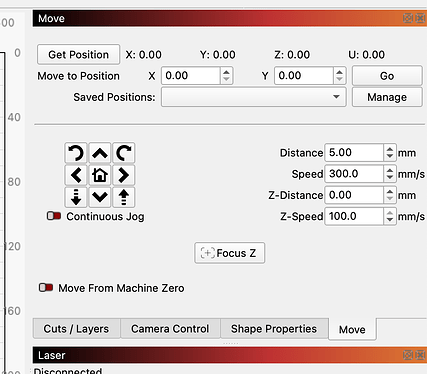Click the Focus Z button
The image size is (427, 374).
[230, 253]
